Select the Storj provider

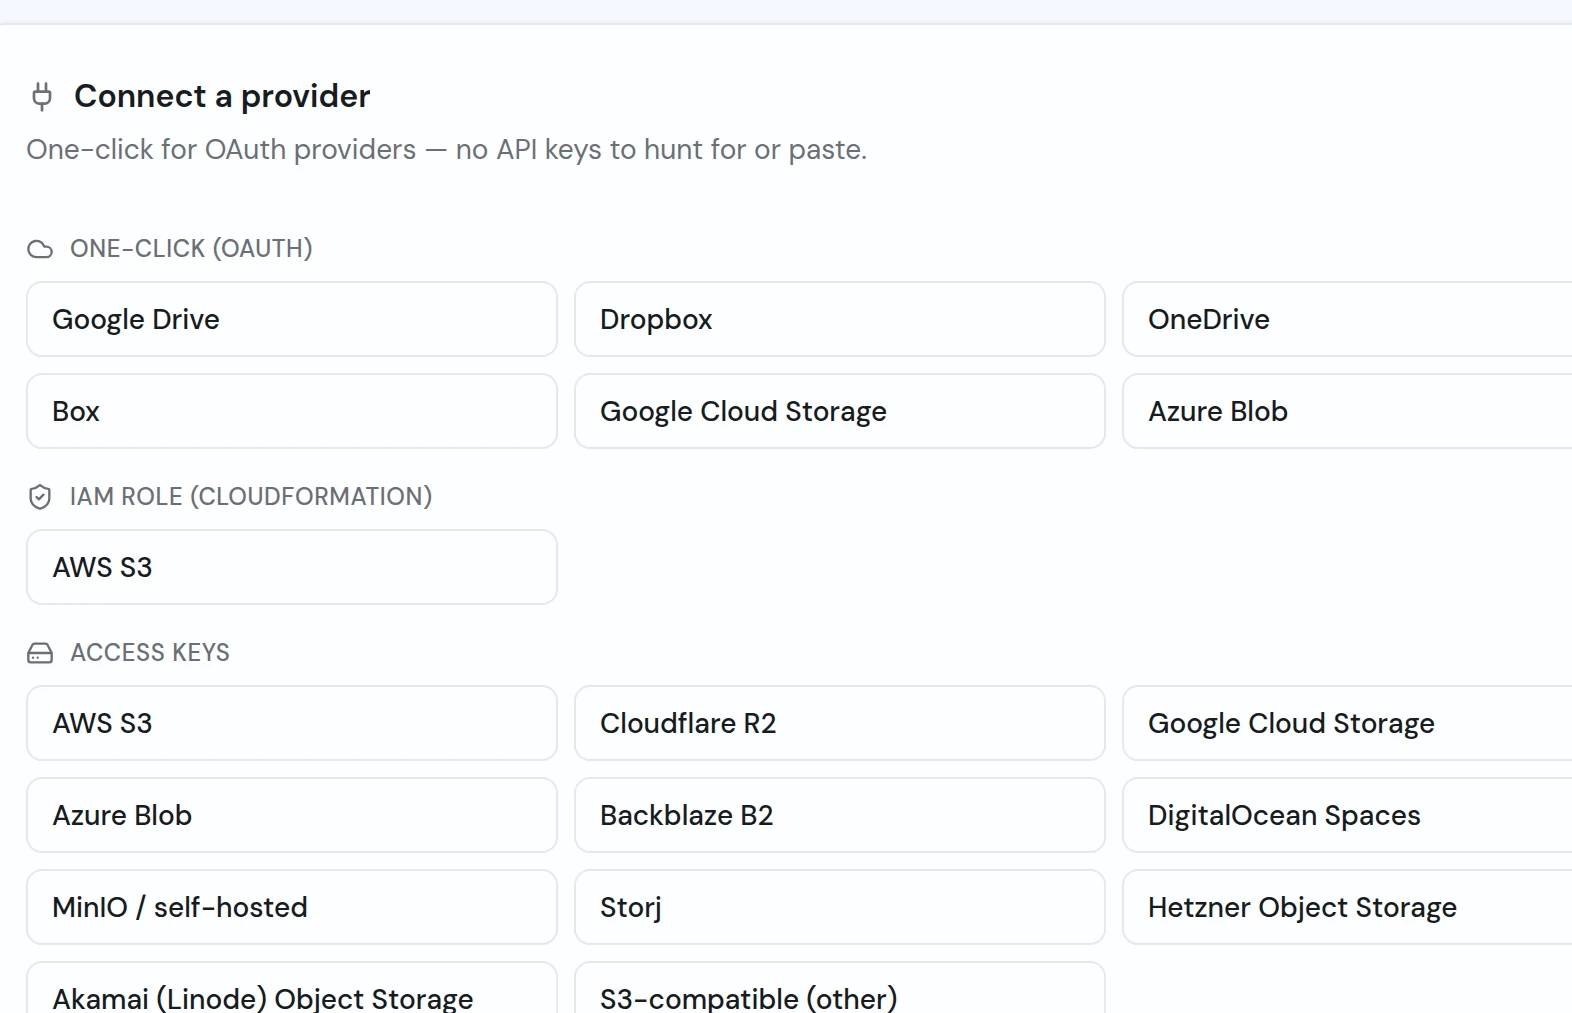point(840,907)
